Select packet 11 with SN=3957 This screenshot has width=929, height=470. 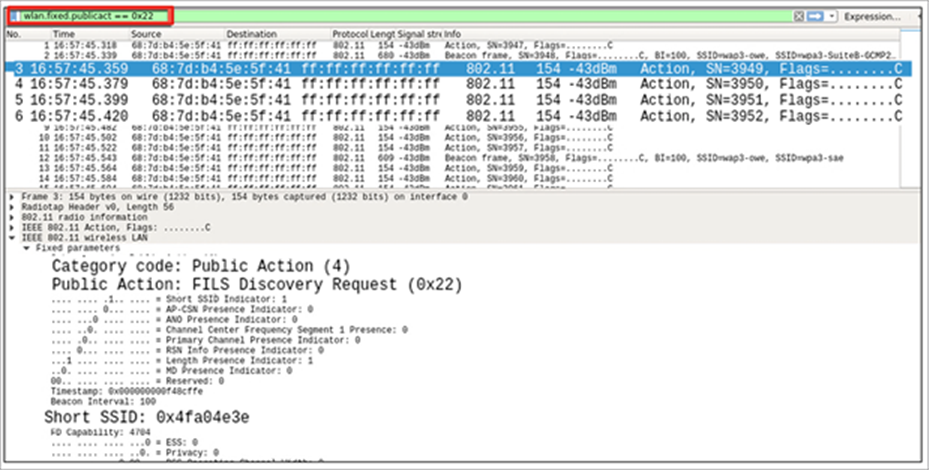pyautogui.click(x=453, y=148)
